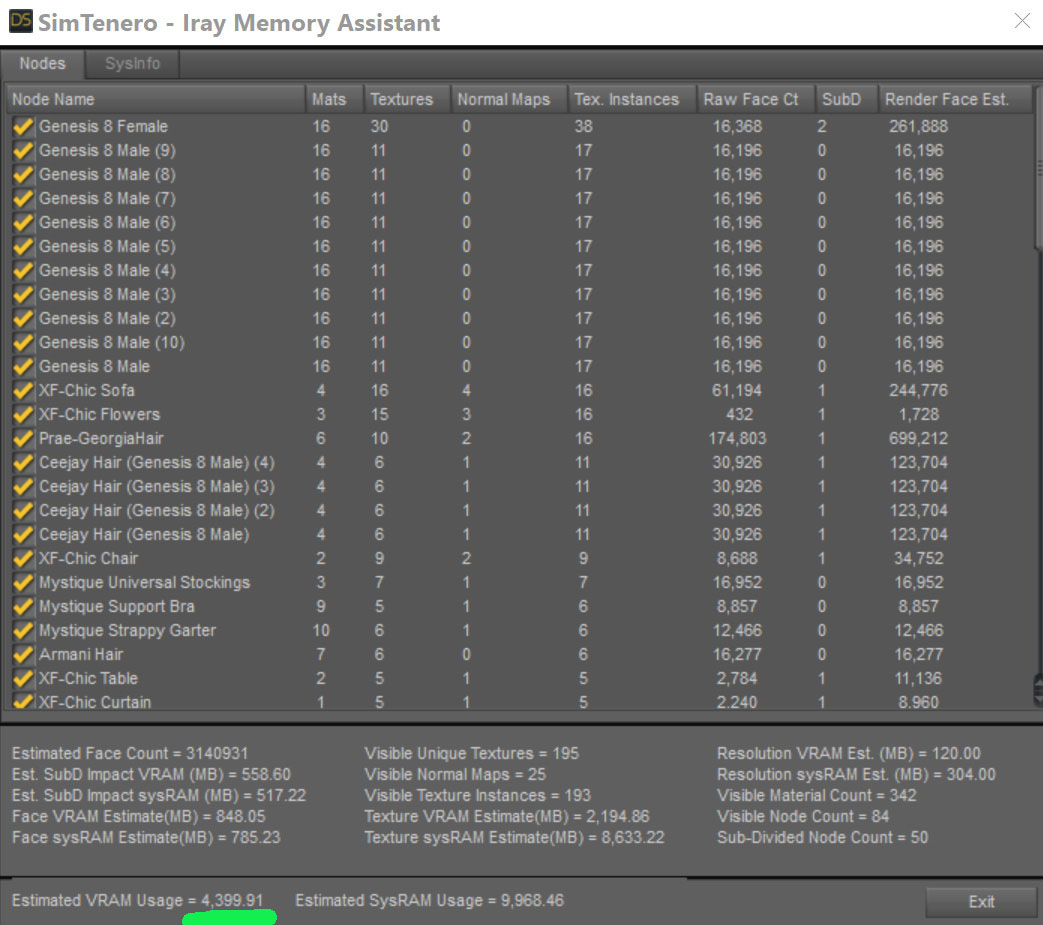1043x925 pixels.
Task: Disable the XF-Chic Sofa node checkbox
Action: tap(23, 390)
